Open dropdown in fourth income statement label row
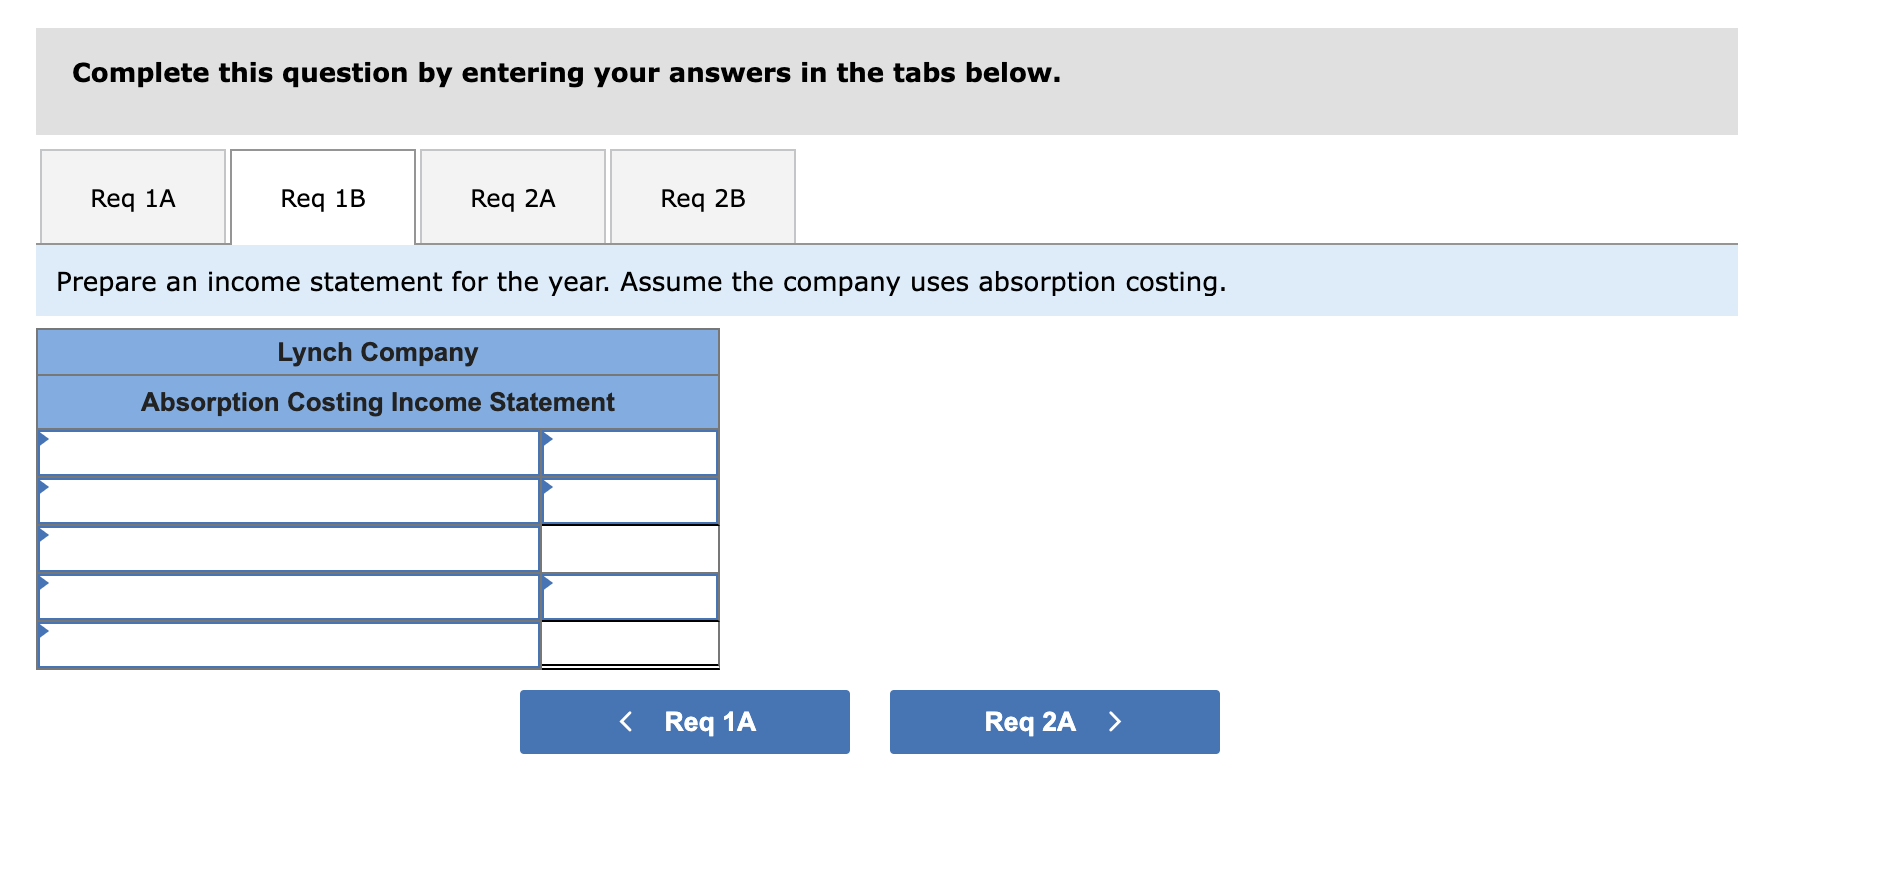This screenshot has width=1886, height=878. [x=45, y=584]
